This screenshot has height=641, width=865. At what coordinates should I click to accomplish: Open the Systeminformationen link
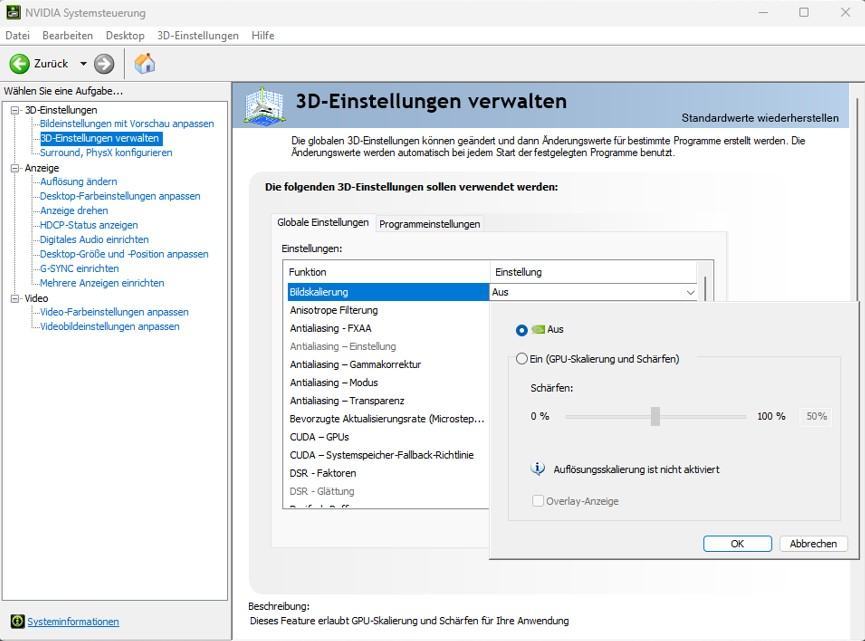73,622
